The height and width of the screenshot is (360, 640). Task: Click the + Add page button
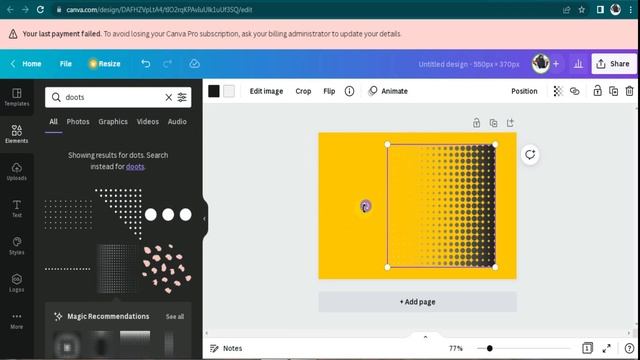point(418,302)
